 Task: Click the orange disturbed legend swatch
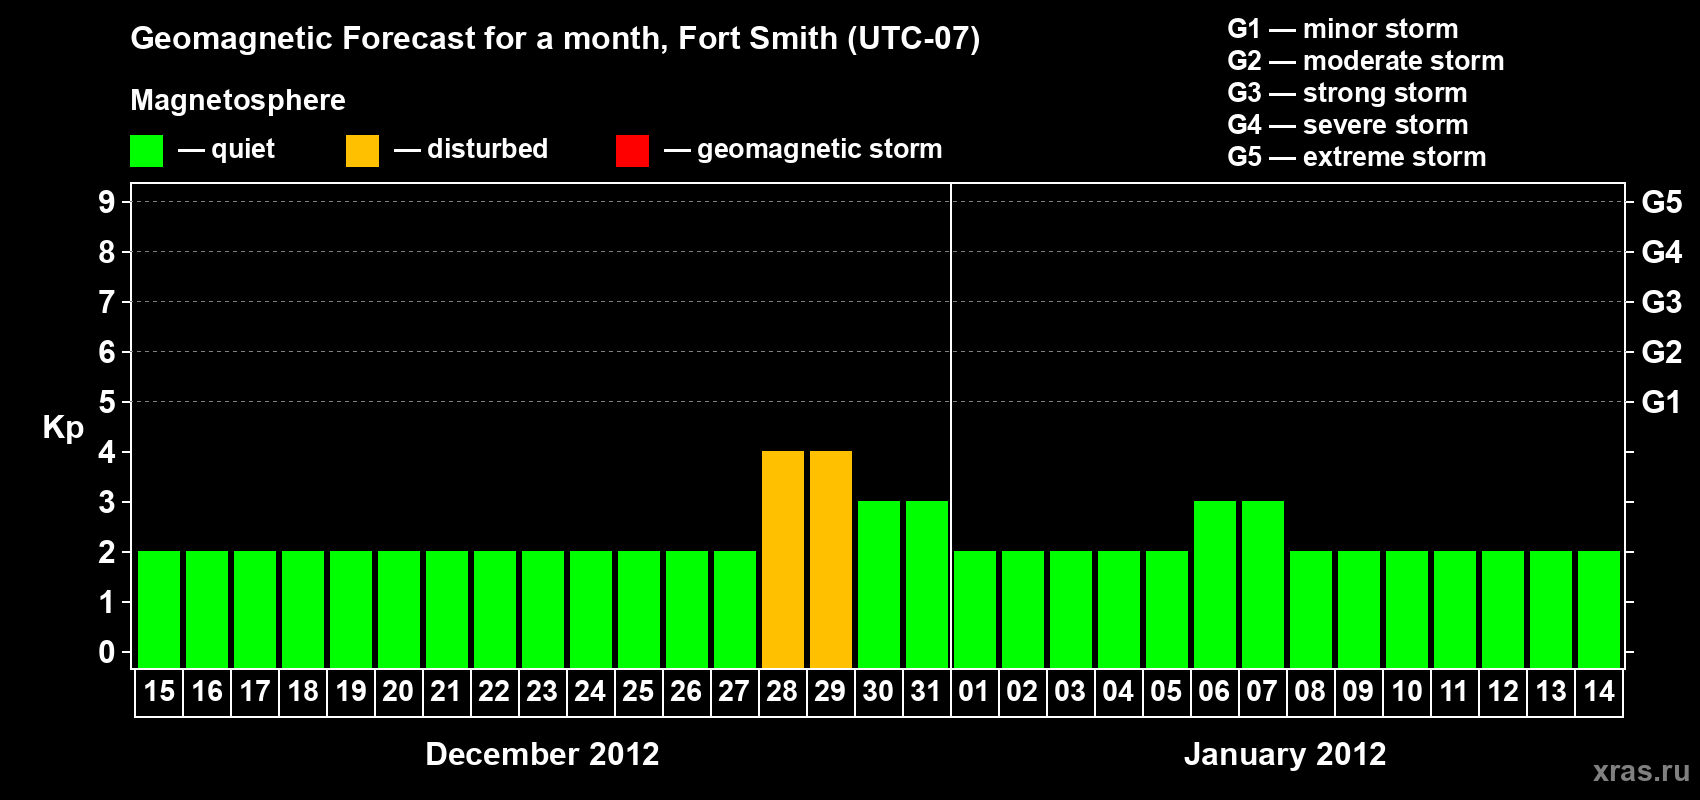(x=362, y=151)
